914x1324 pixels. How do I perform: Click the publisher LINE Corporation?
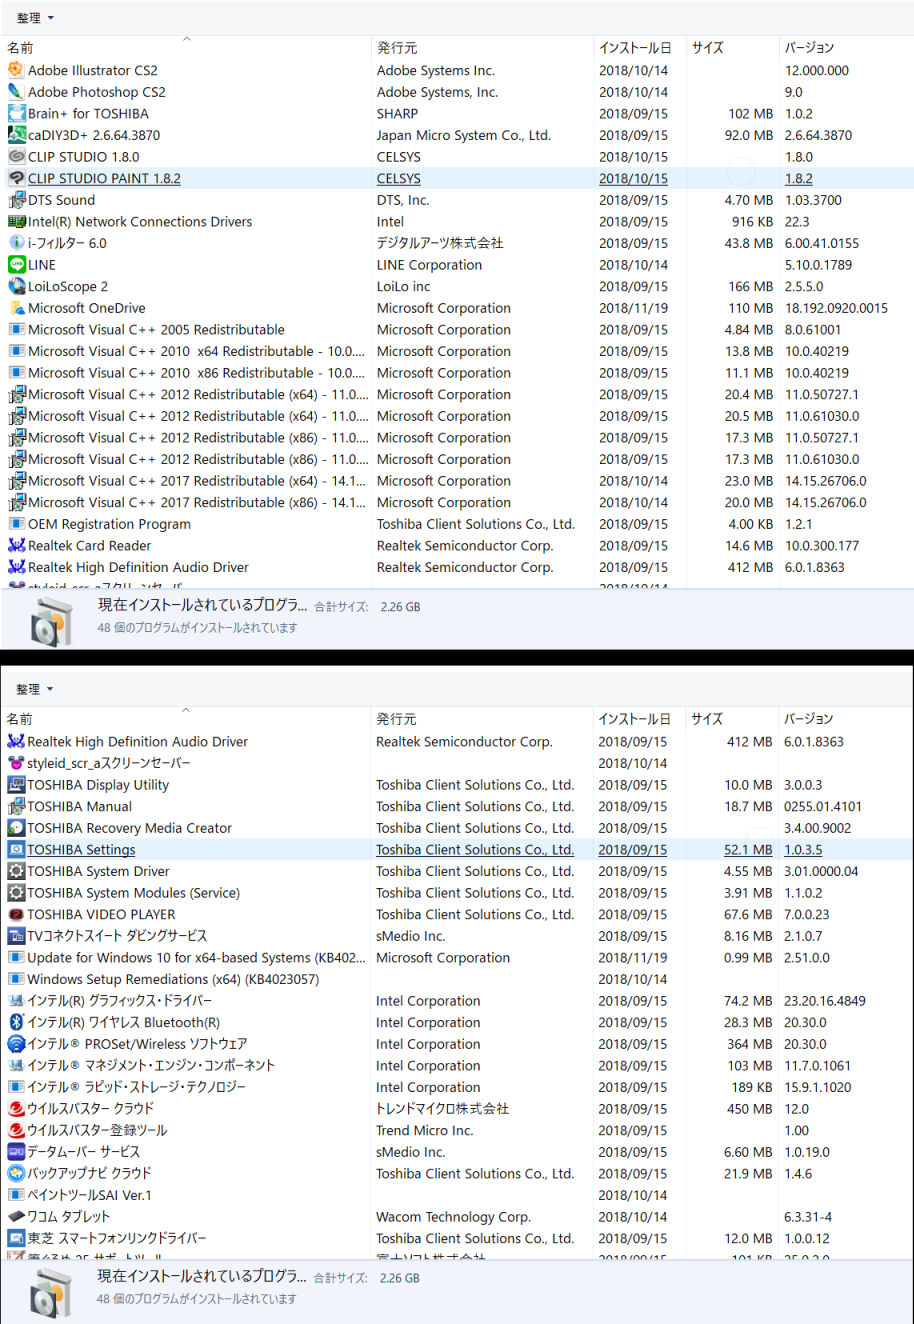tap(429, 265)
